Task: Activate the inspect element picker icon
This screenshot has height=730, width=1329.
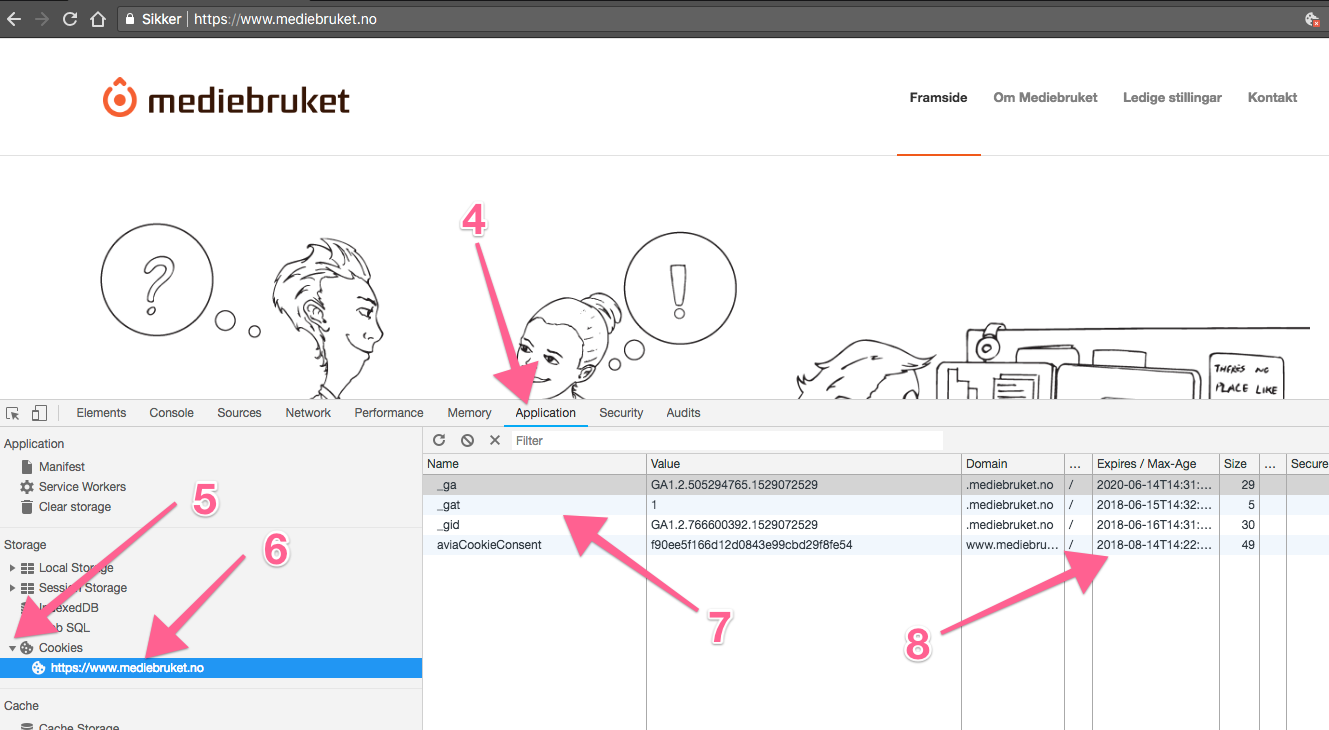Action: (x=13, y=413)
